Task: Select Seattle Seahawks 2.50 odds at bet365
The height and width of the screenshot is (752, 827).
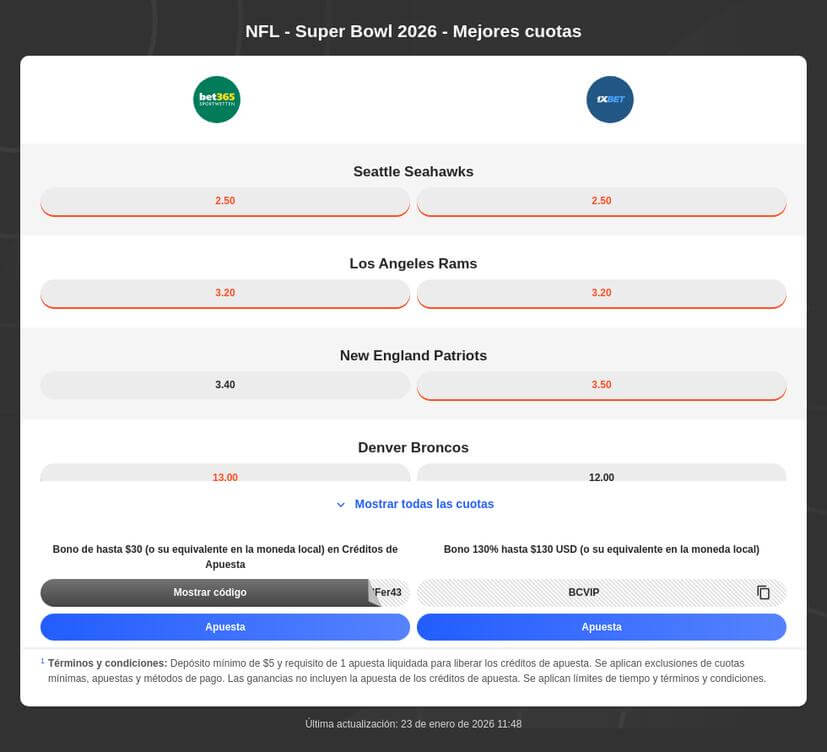Action: point(225,200)
